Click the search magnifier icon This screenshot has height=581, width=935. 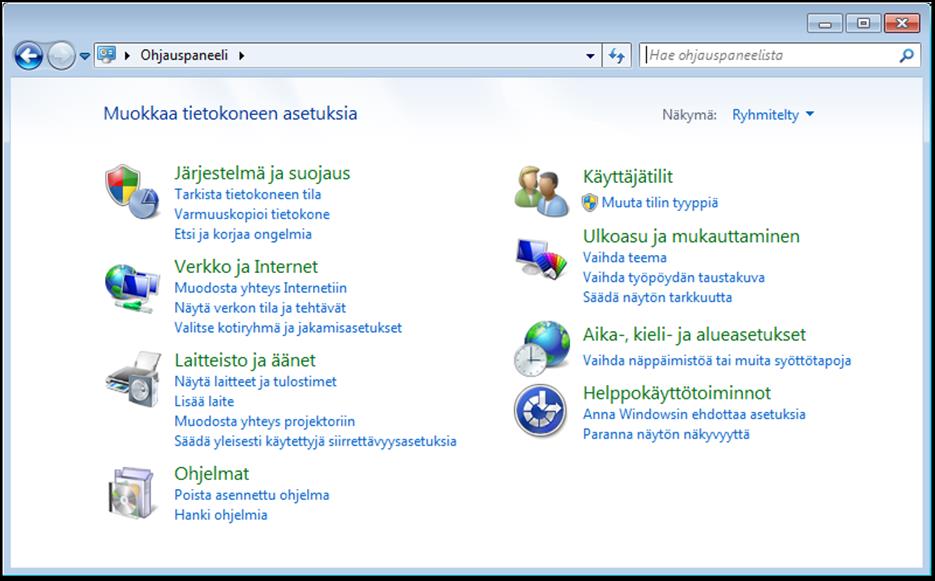(906, 55)
